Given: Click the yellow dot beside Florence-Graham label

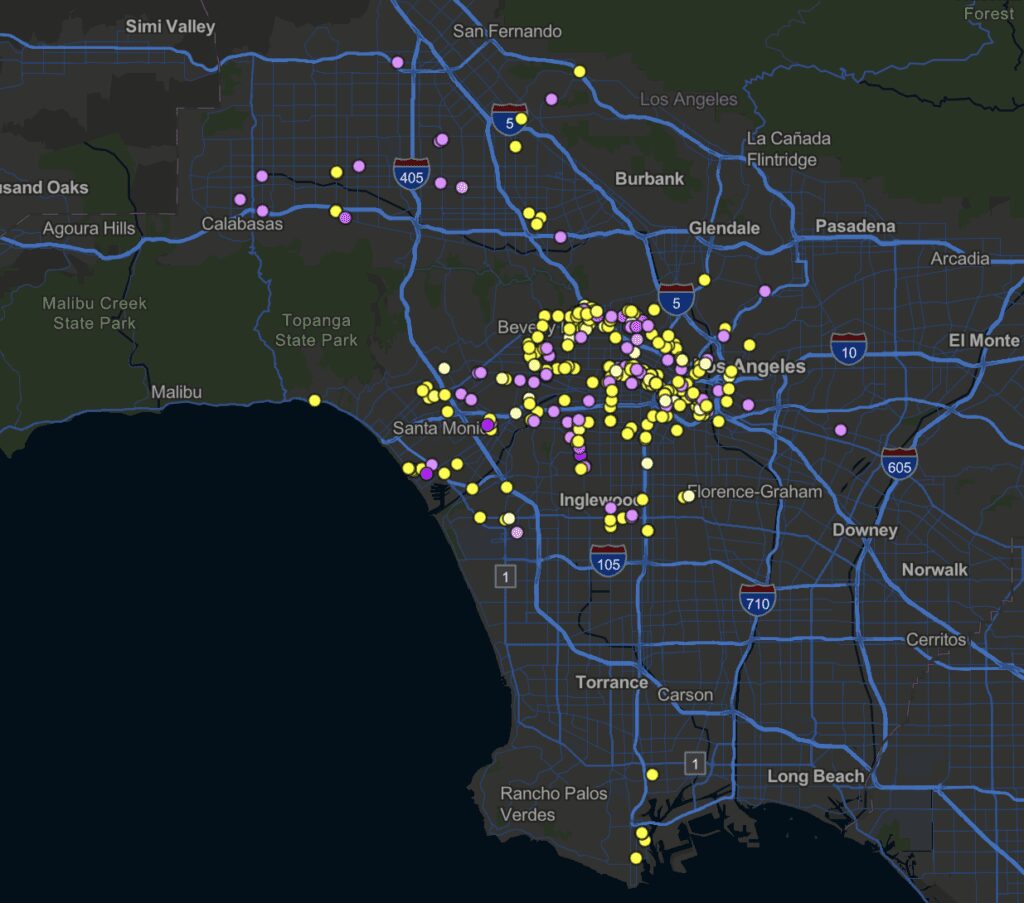Looking at the screenshot, I should point(689,496).
